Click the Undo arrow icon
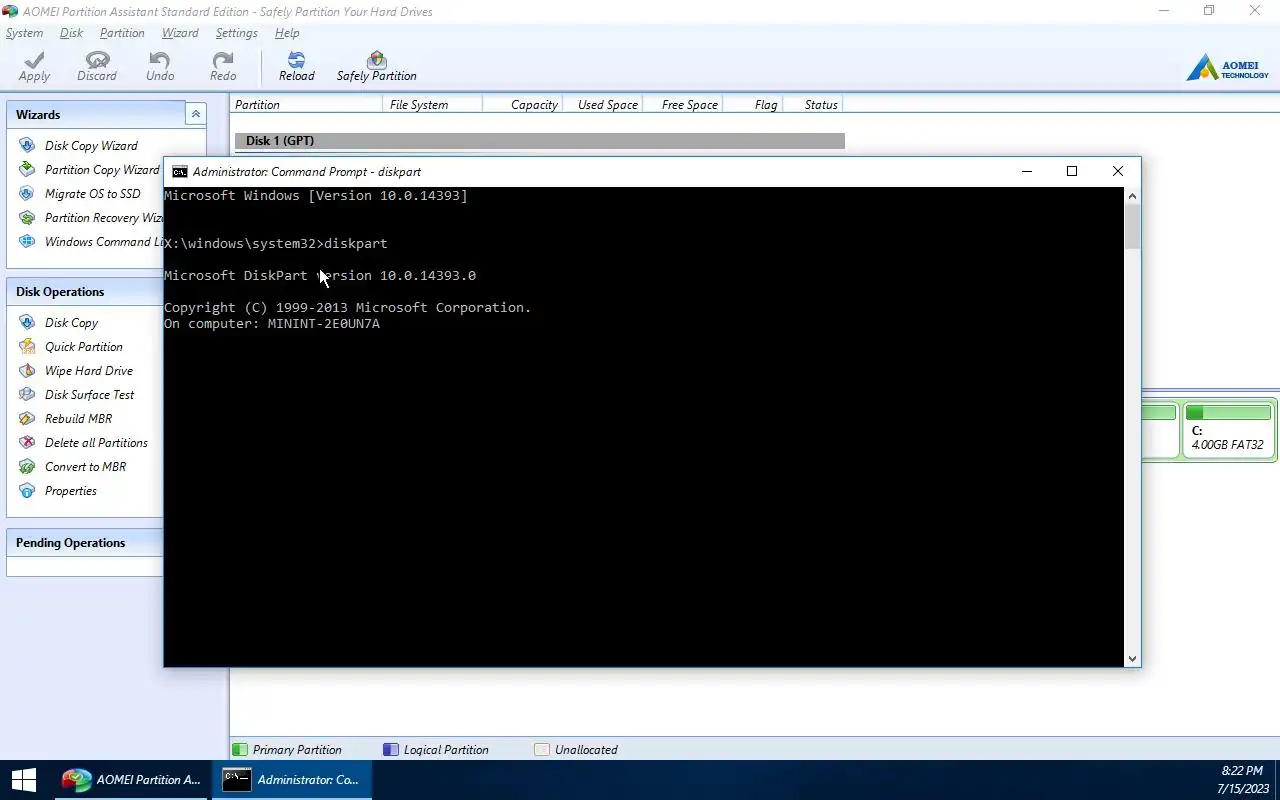1280x800 pixels. pos(160,60)
